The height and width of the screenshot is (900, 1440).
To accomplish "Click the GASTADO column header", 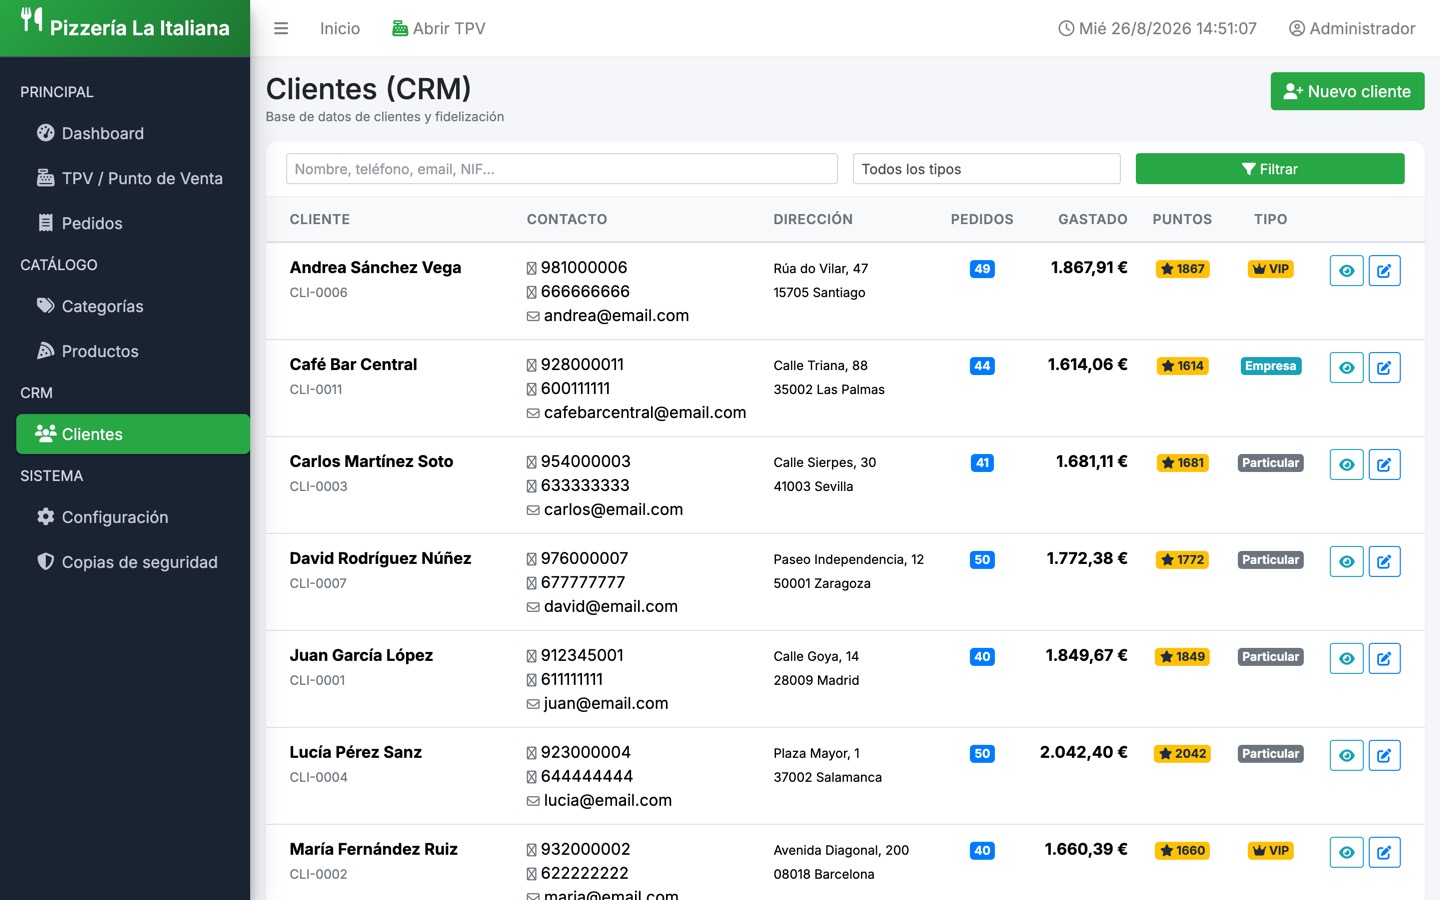I will (1093, 219).
